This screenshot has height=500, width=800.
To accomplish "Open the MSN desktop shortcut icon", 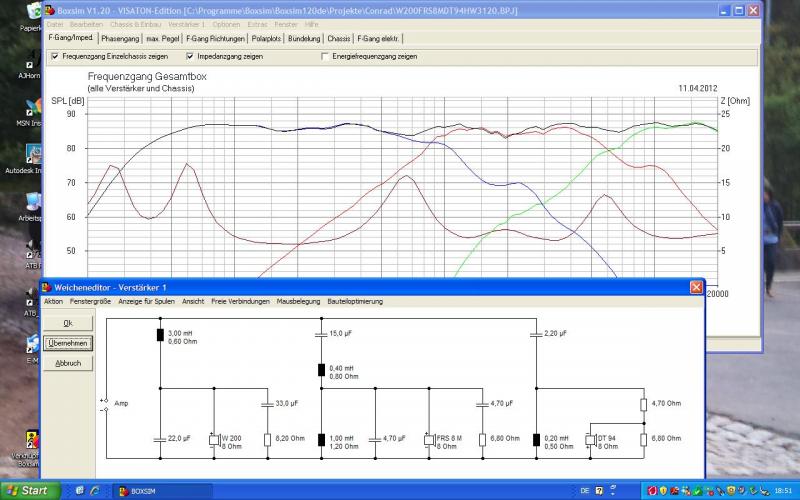I will pos(28,105).
